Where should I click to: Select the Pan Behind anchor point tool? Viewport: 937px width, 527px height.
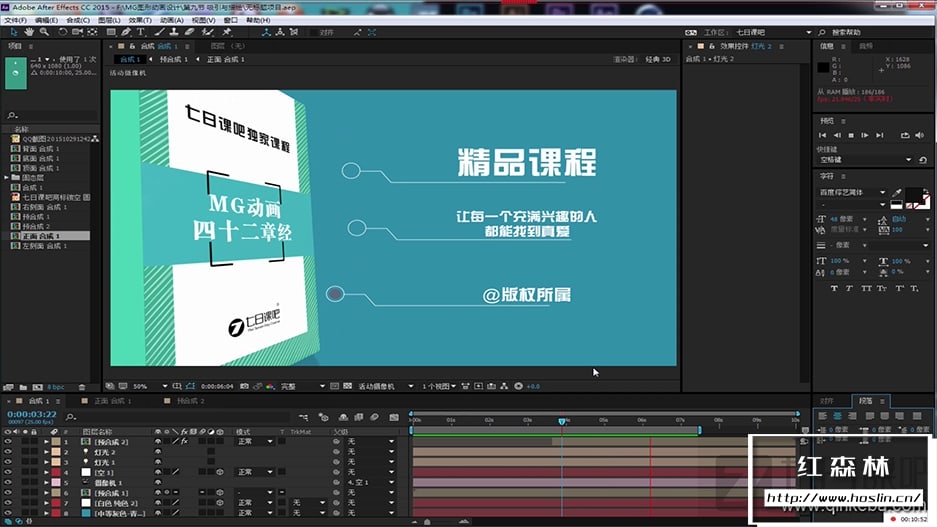click(92, 32)
